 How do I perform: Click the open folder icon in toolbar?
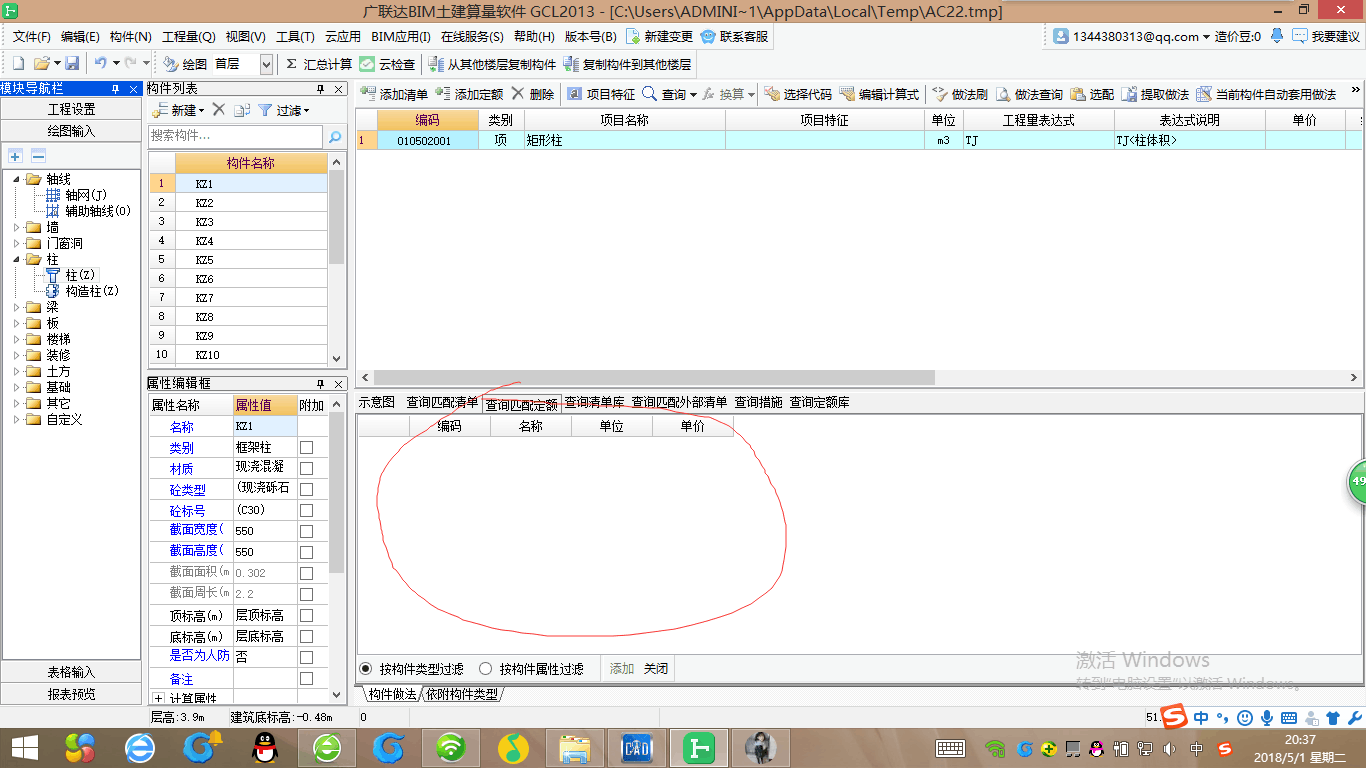click(x=41, y=63)
